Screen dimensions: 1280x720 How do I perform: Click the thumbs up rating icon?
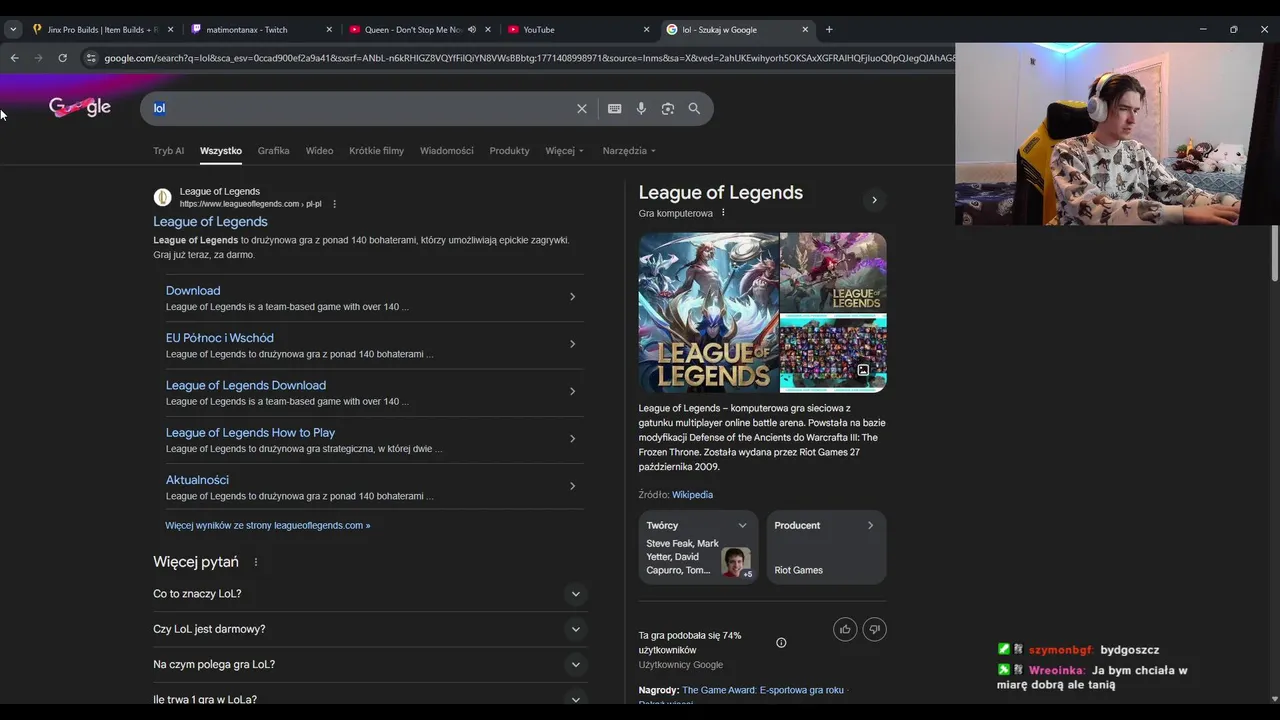point(845,629)
